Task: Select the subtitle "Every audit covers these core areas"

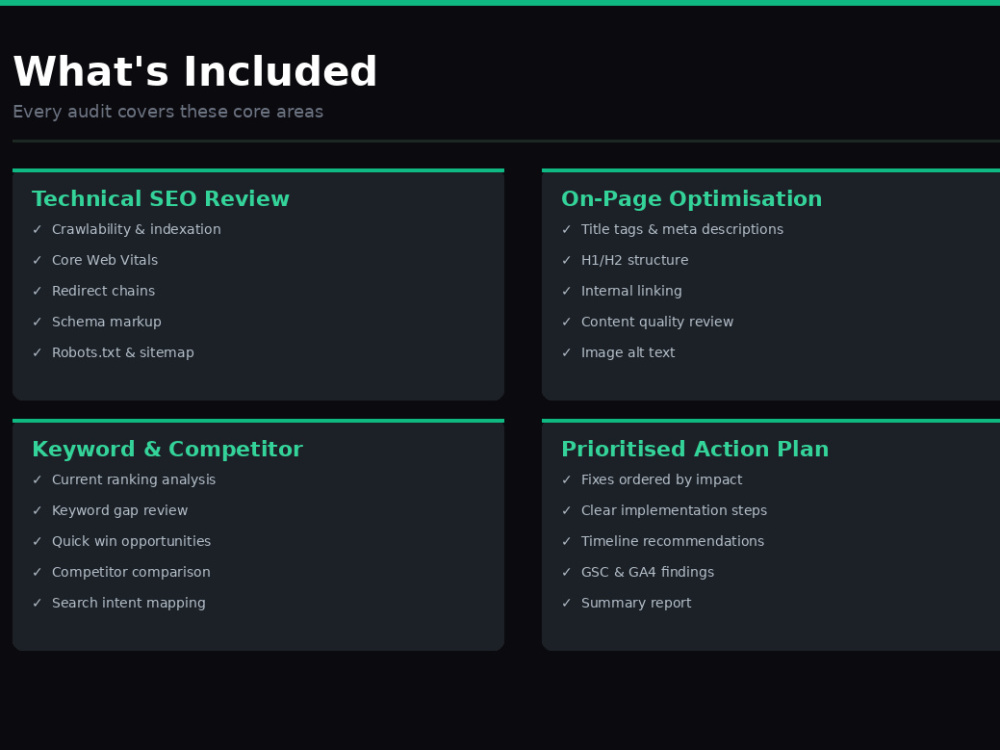Action: (168, 112)
